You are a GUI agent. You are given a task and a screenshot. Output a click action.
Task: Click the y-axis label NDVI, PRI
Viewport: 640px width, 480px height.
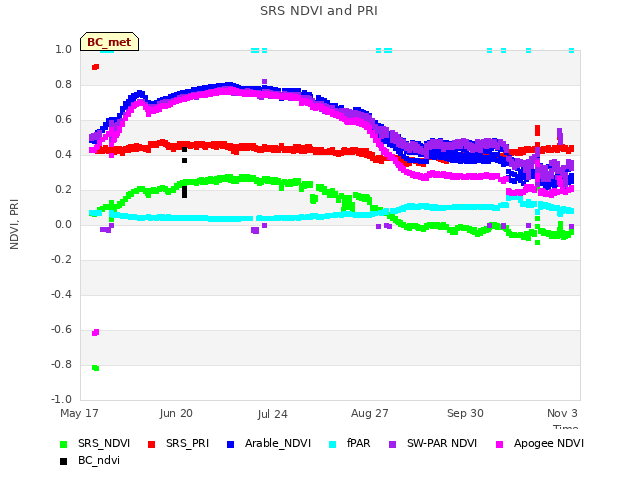(x=14, y=224)
